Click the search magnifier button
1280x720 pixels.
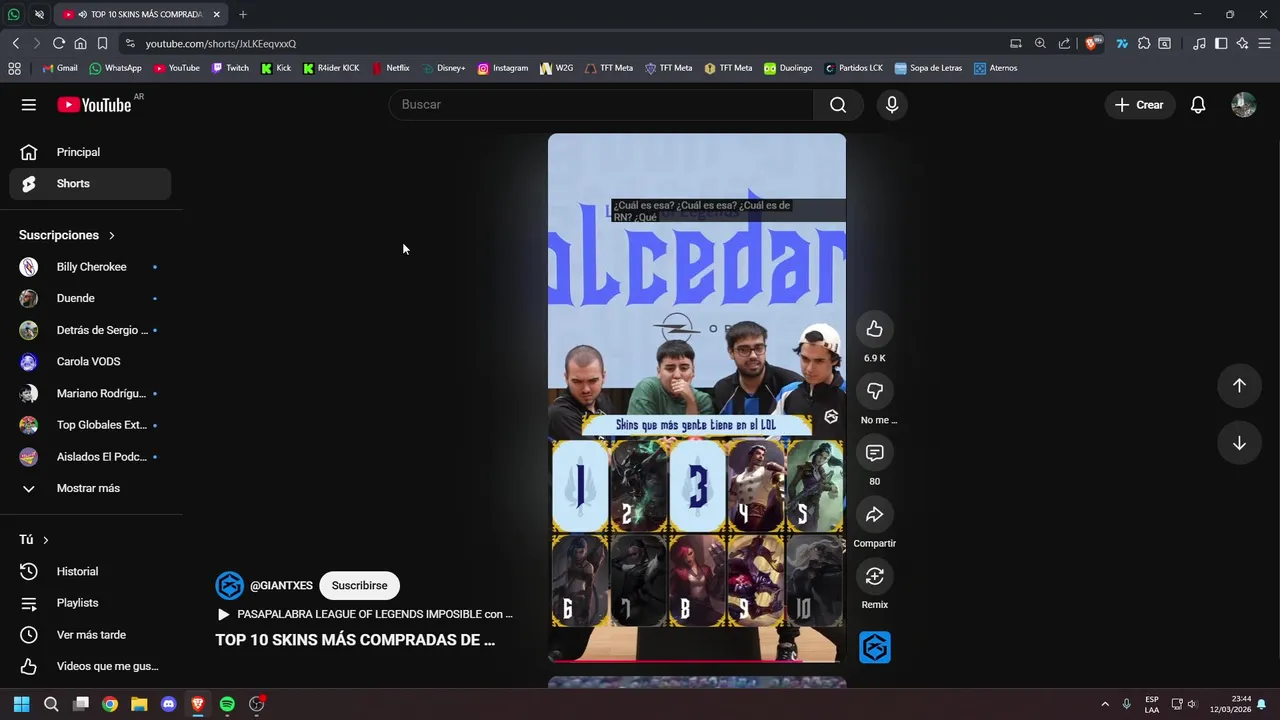pyautogui.click(x=838, y=105)
